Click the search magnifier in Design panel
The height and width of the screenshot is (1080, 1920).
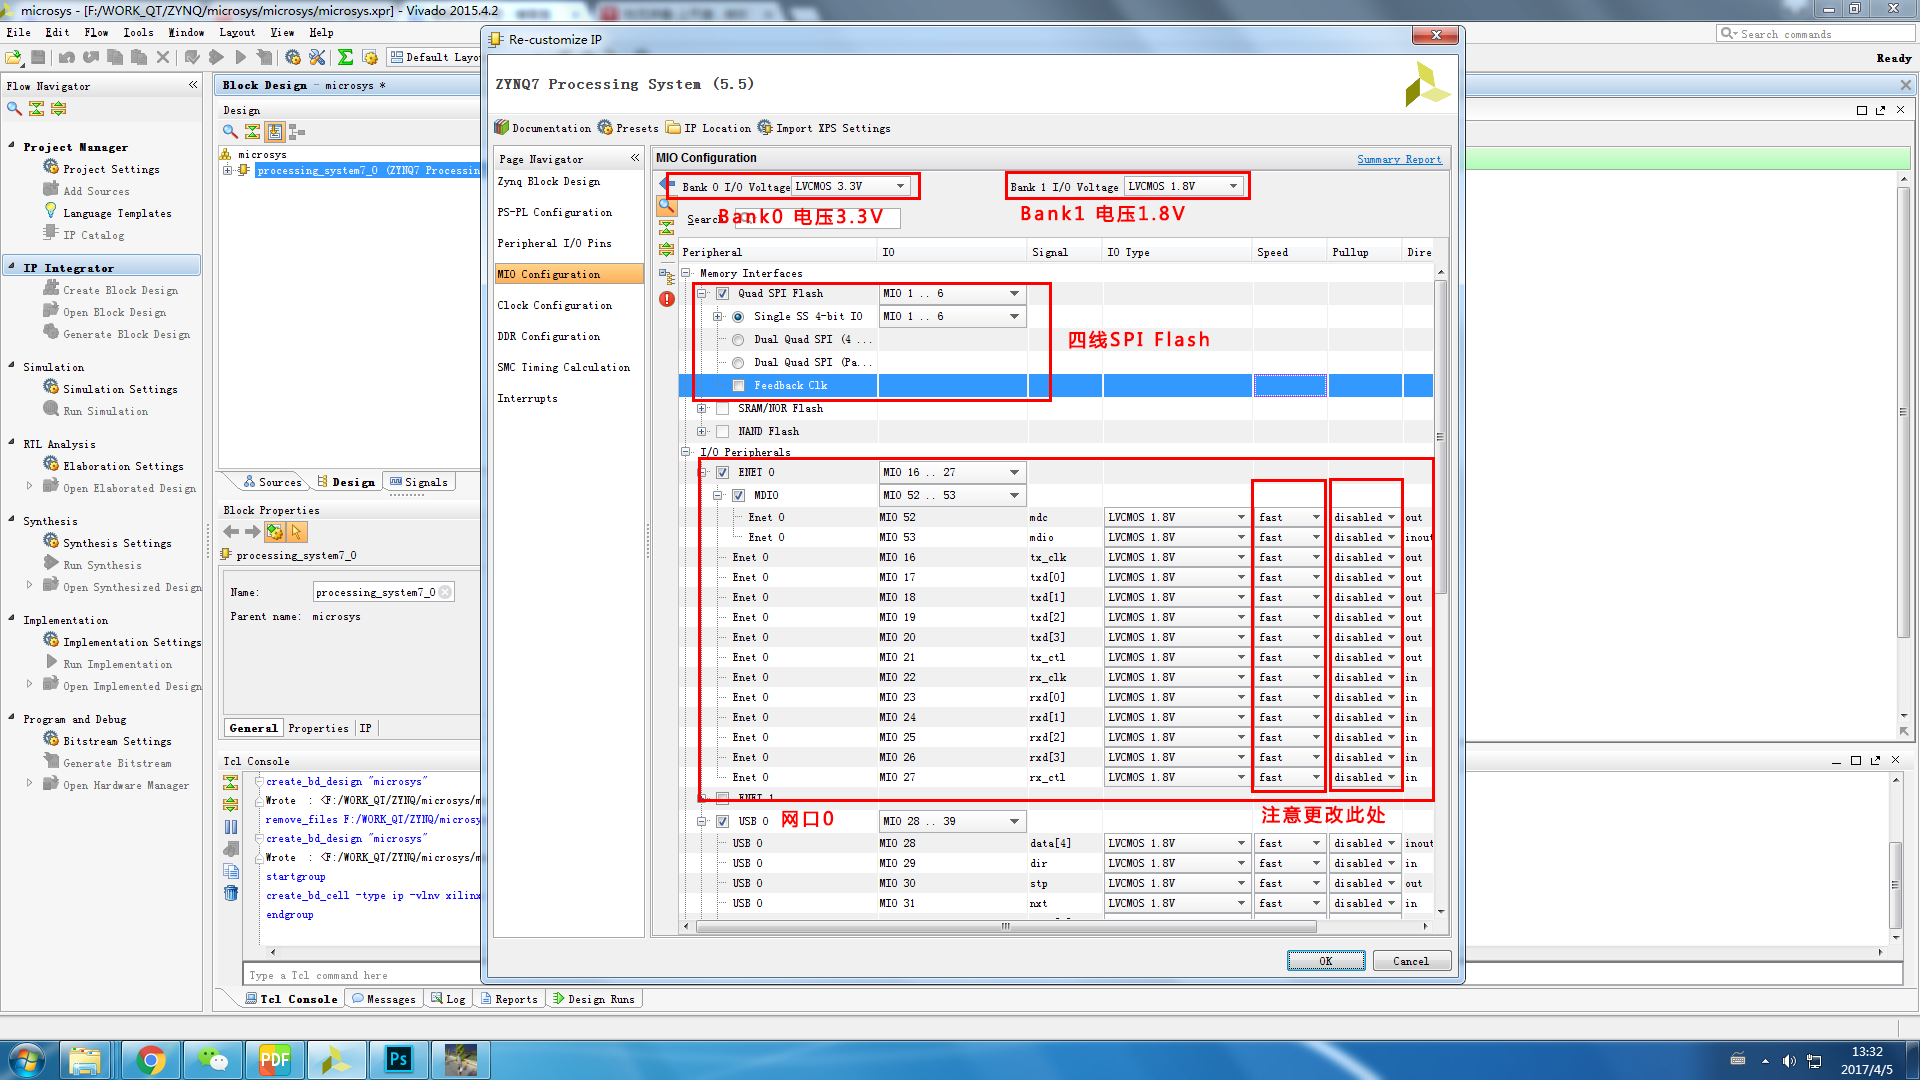(x=230, y=131)
